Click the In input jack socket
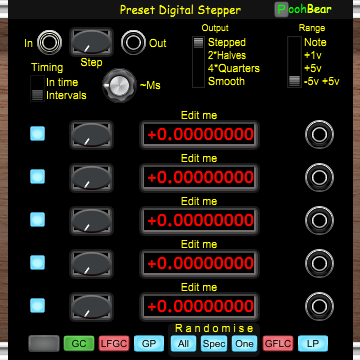 49,43
